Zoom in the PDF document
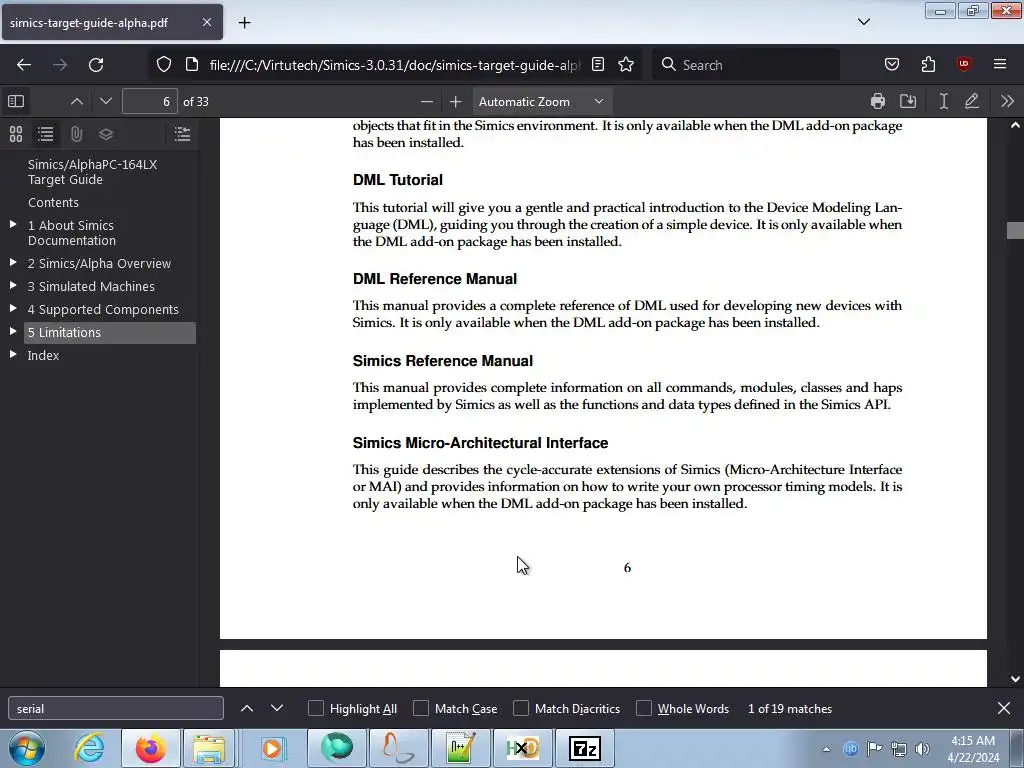Screen dimensions: 1024x768 pyautogui.click(x=455, y=102)
